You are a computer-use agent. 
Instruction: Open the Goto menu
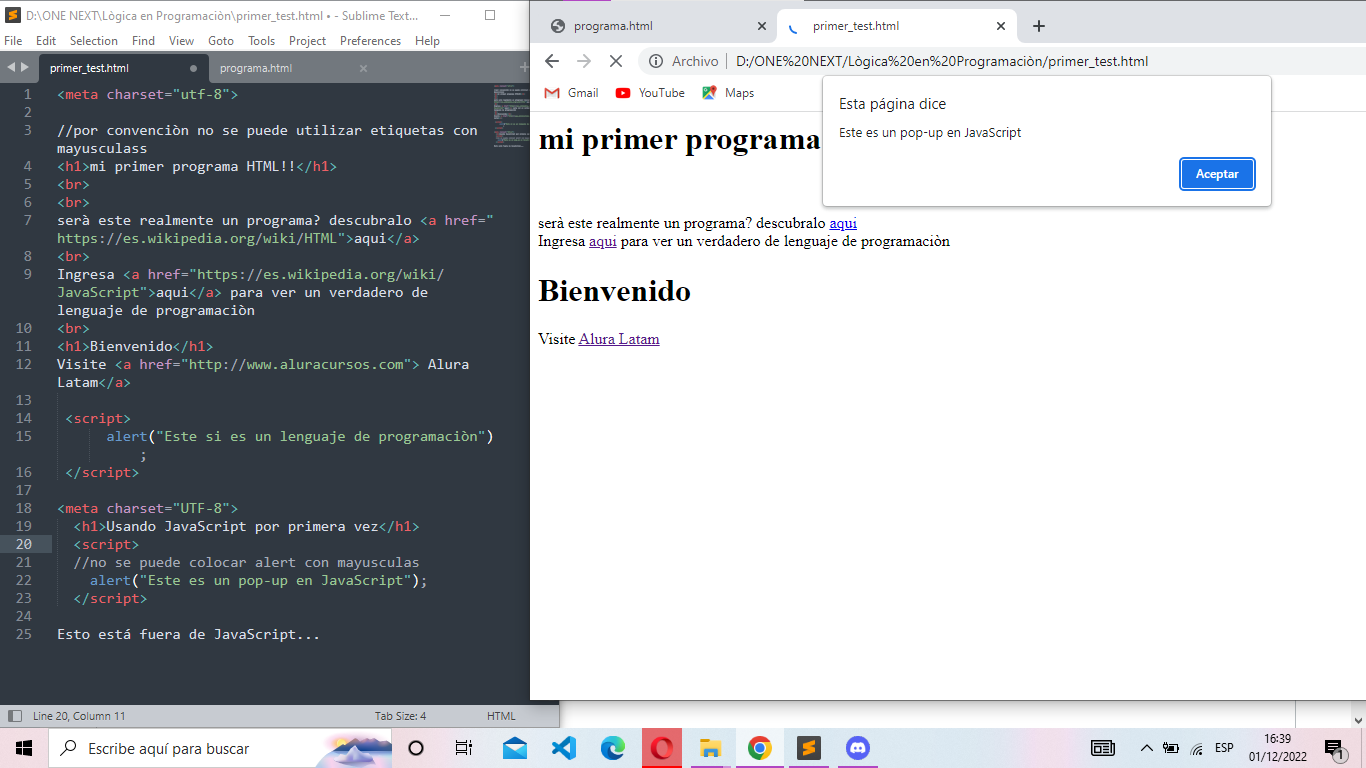[221, 41]
